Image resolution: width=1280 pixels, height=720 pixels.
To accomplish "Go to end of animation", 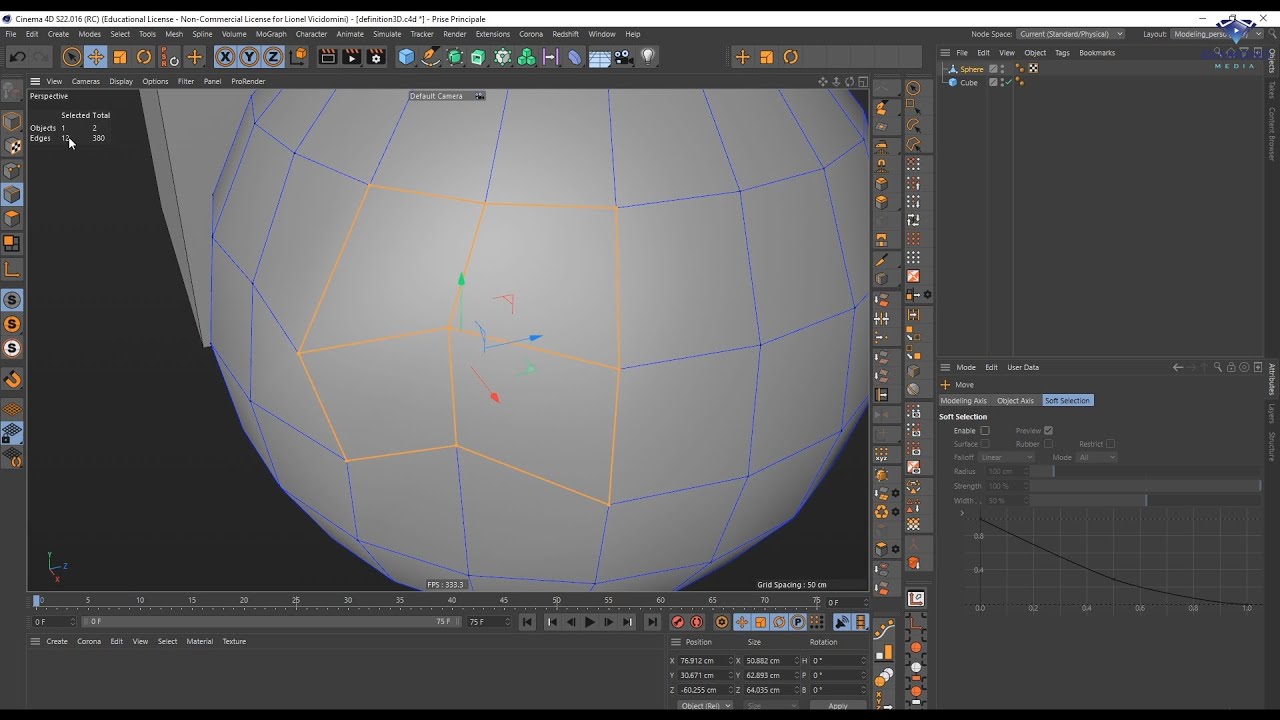I will click(x=652, y=622).
